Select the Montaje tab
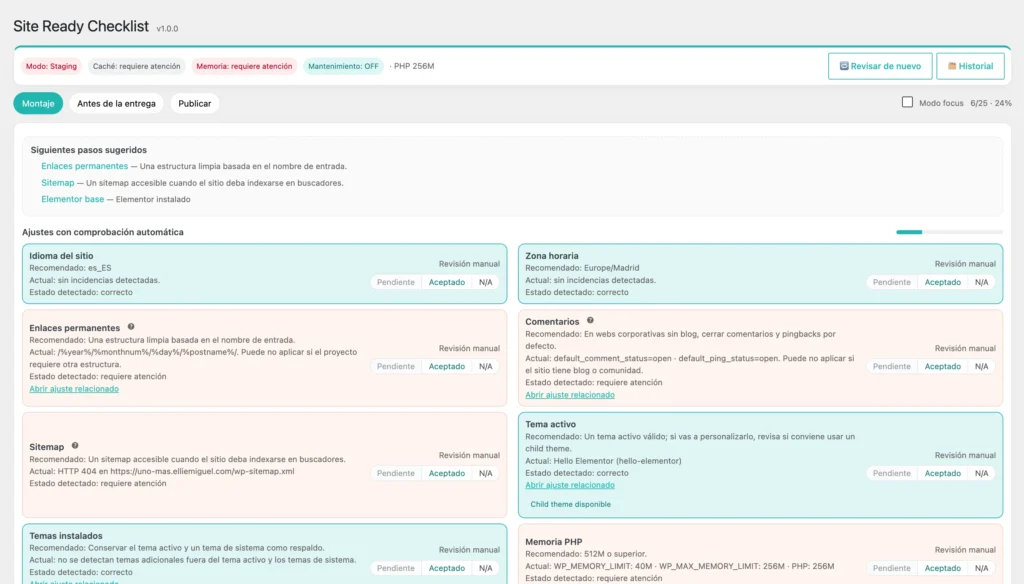This screenshot has width=1024, height=584. [x=38, y=103]
